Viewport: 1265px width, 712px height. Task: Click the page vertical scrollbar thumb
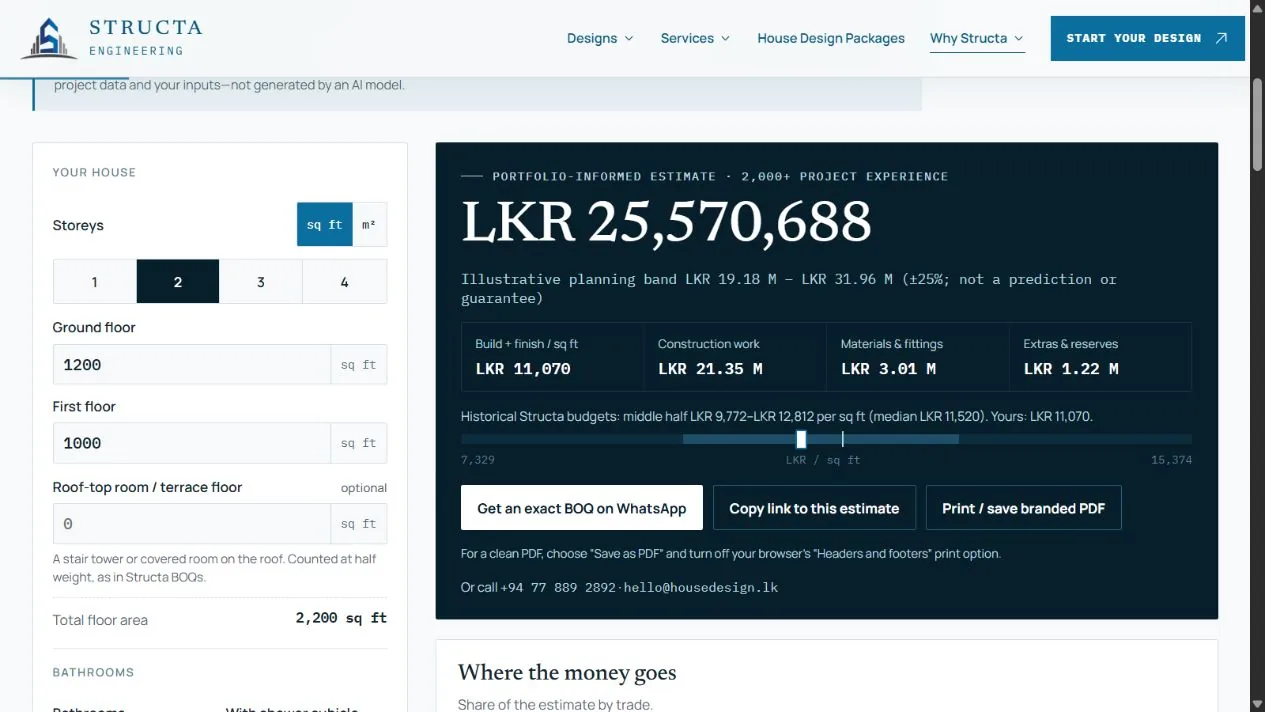pyautogui.click(x=1257, y=123)
